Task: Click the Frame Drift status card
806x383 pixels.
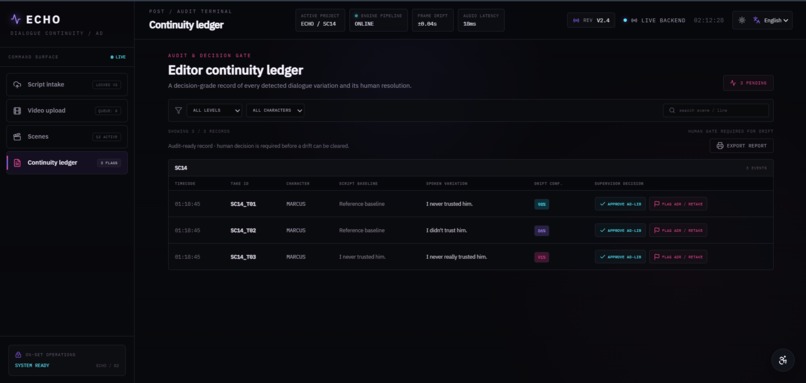Action: [433, 20]
